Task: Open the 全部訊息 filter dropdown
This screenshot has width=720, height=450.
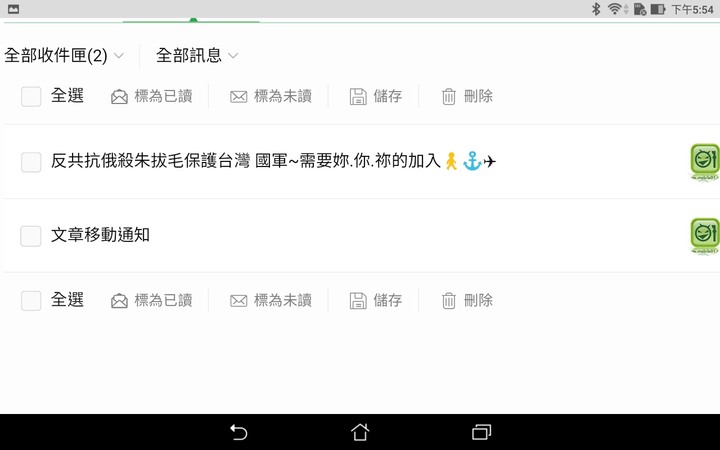Action: (x=197, y=56)
